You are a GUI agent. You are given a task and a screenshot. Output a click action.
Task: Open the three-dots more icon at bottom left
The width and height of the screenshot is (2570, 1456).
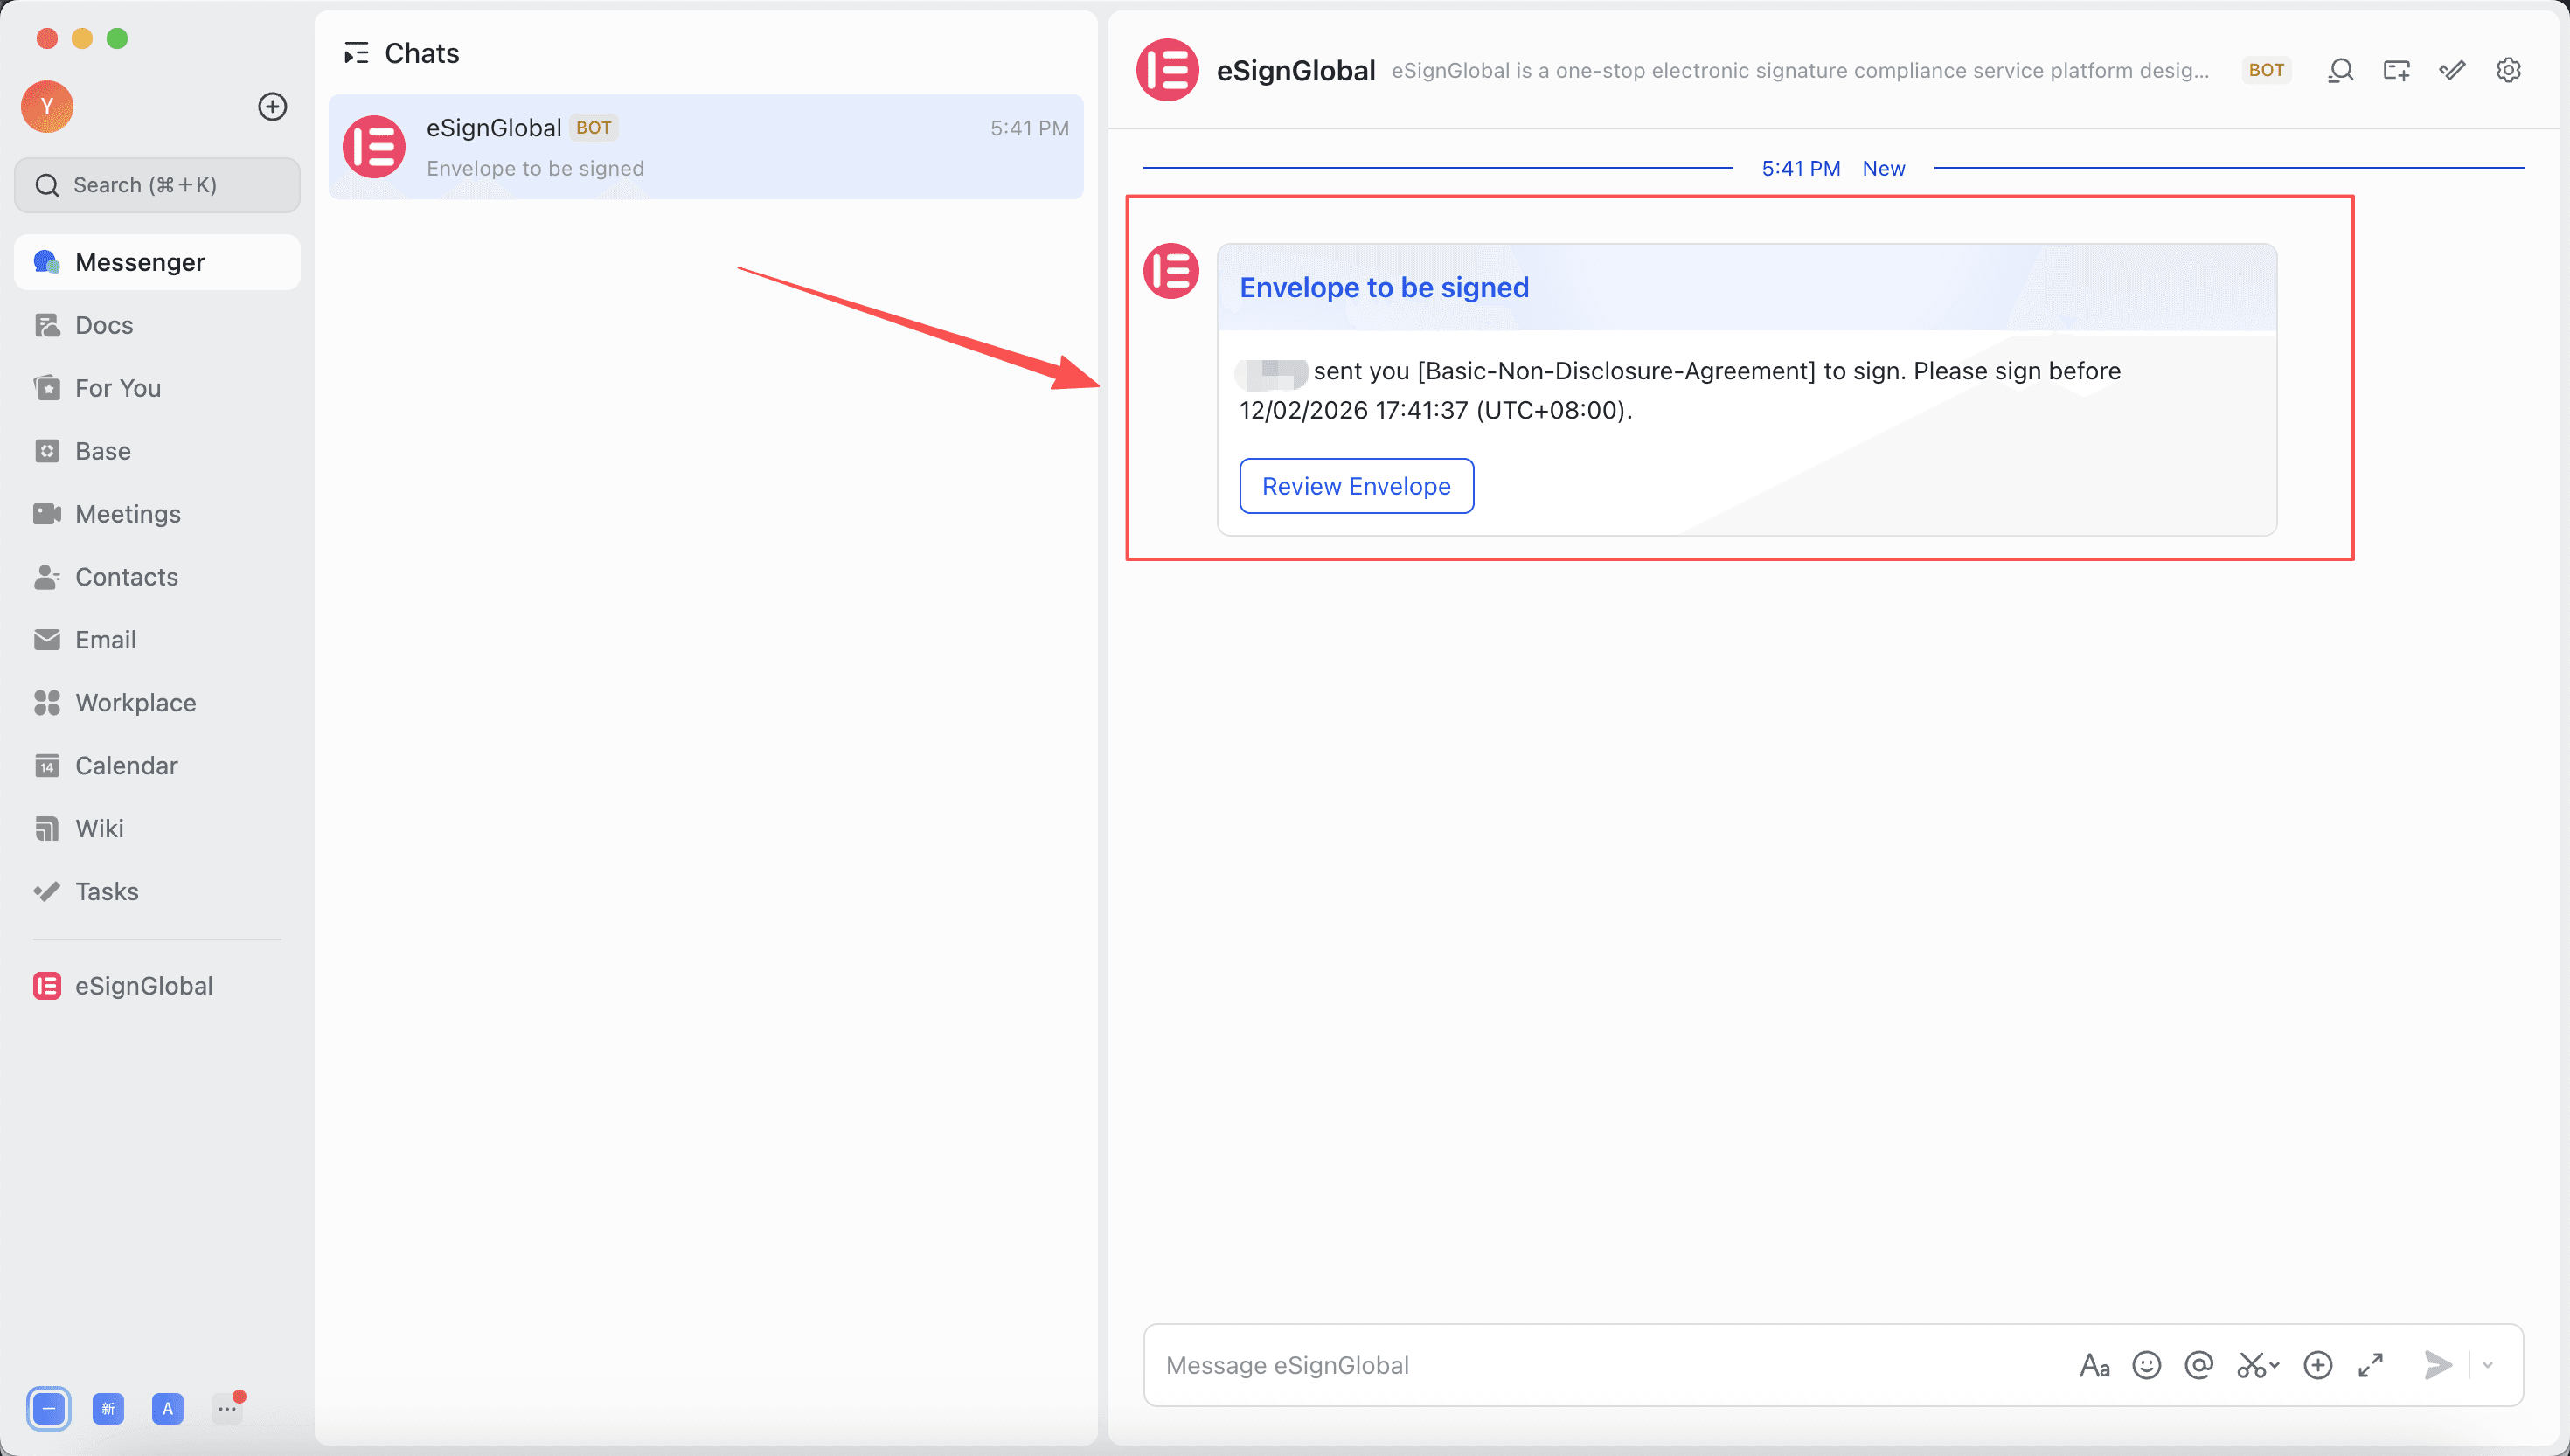click(227, 1408)
